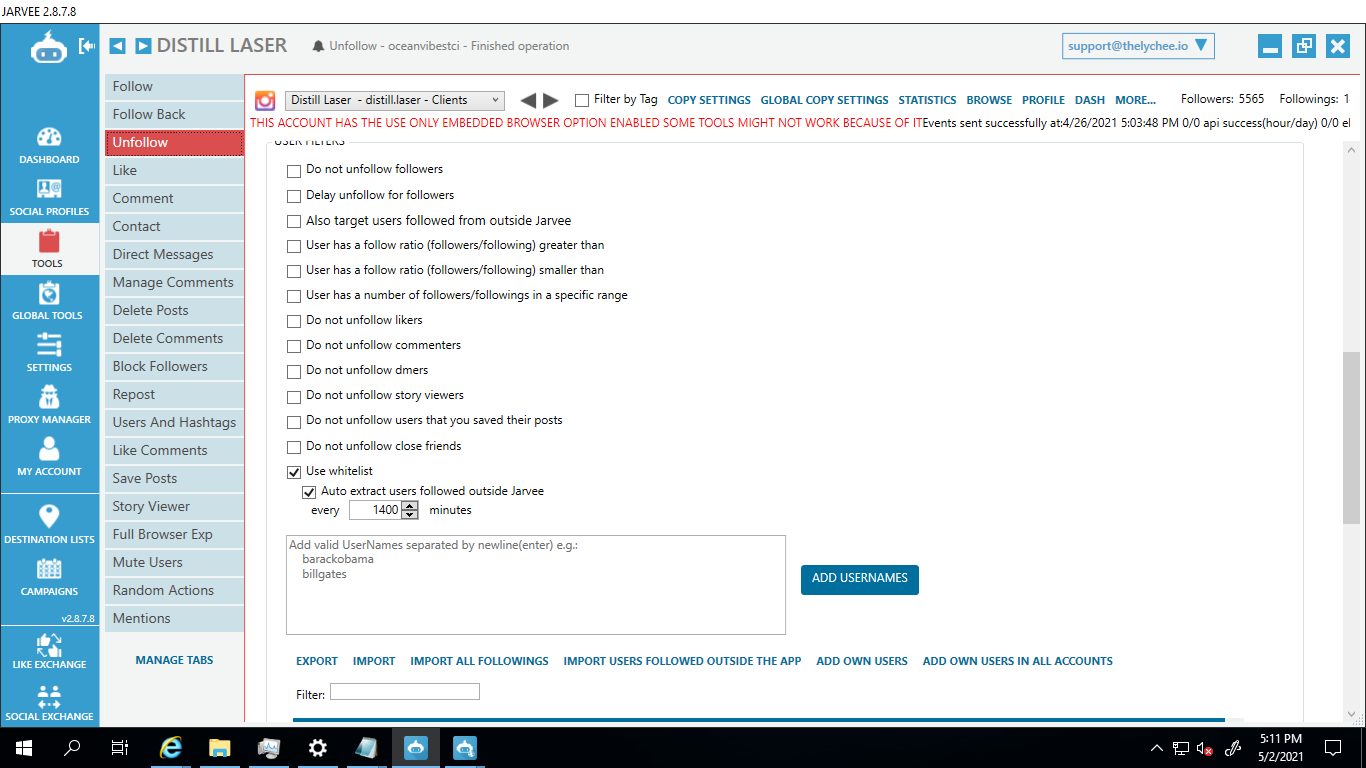Click the minutes value field

pyautogui.click(x=375, y=510)
